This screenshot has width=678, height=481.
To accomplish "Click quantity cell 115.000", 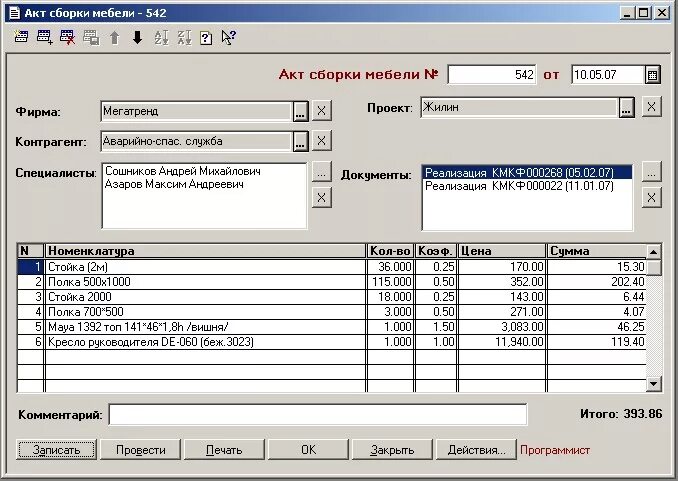I will pyautogui.click(x=390, y=282).
